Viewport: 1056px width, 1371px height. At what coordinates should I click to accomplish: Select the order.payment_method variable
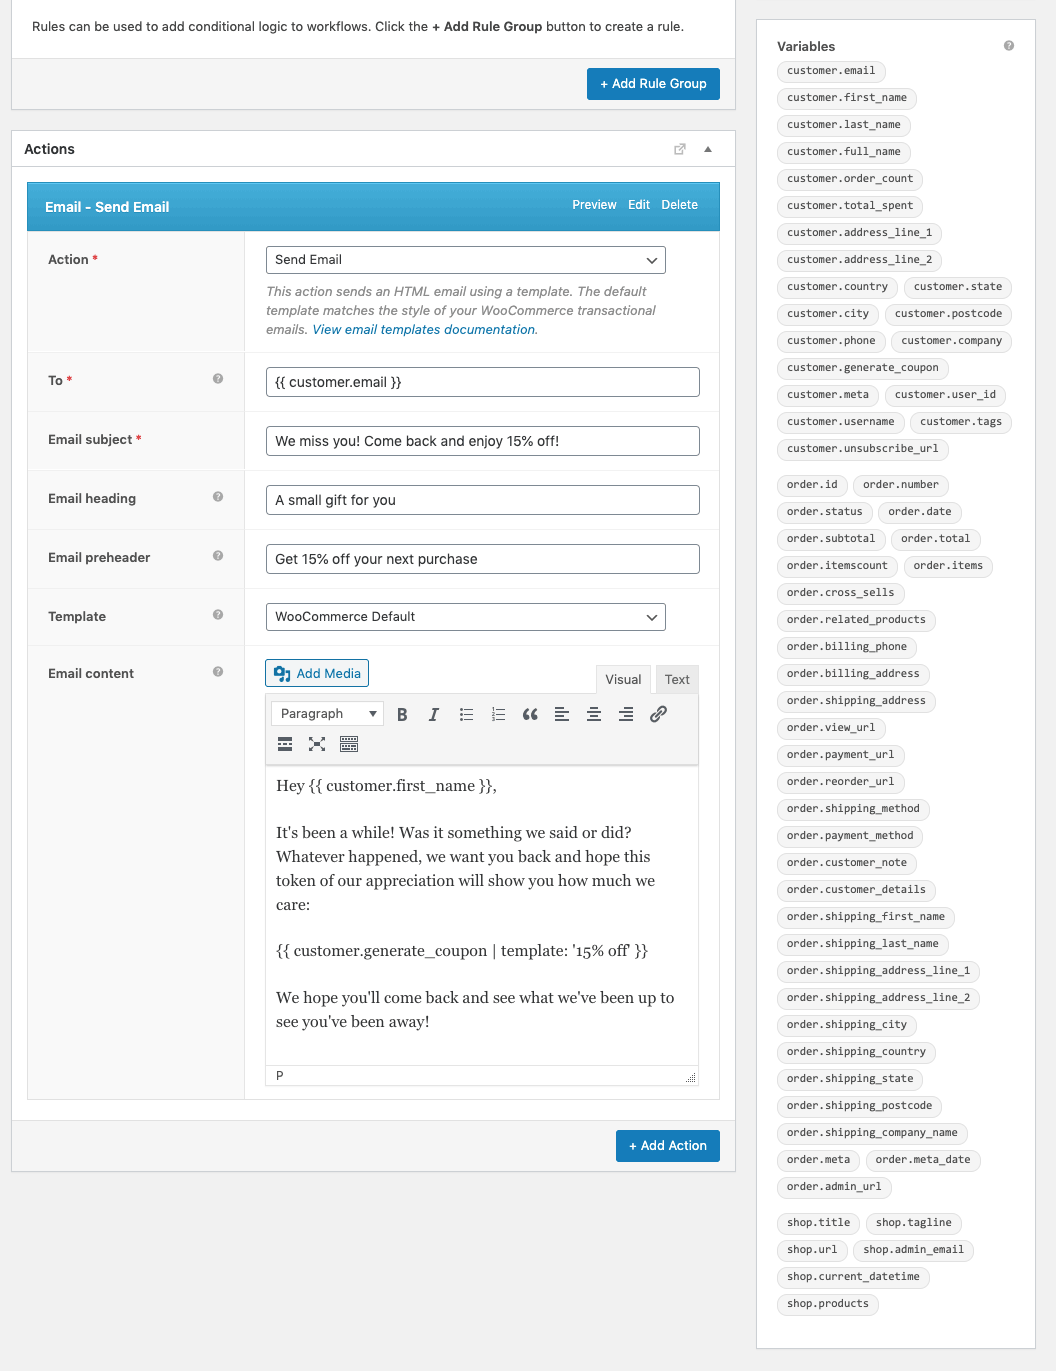[x=850, y=836]
